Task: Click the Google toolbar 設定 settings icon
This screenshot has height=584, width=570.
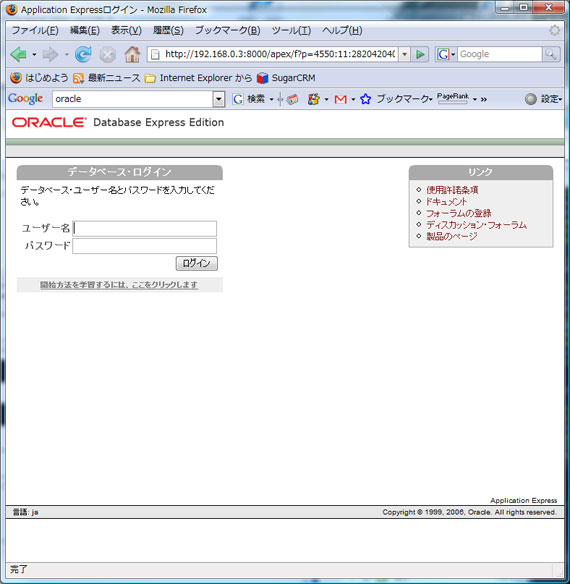Action: (531, 99)
